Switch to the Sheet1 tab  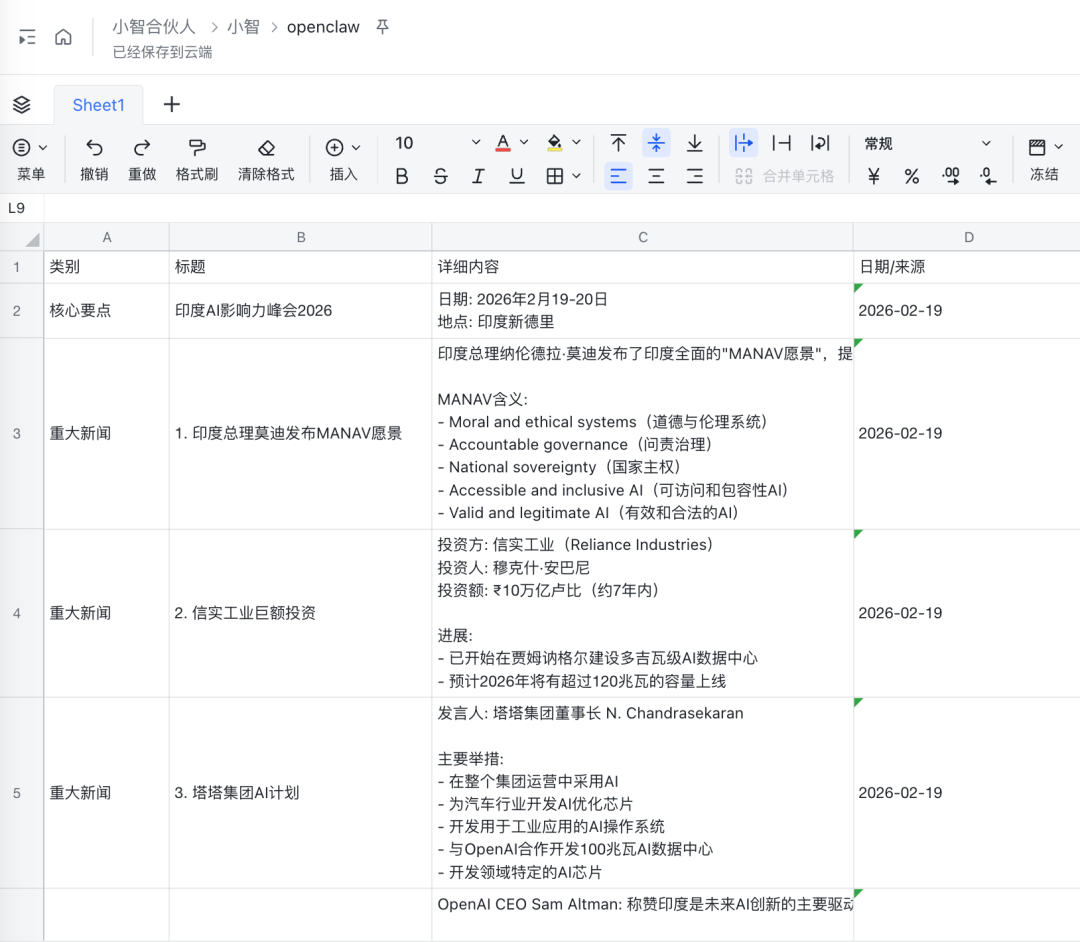[x=98, y=104]
